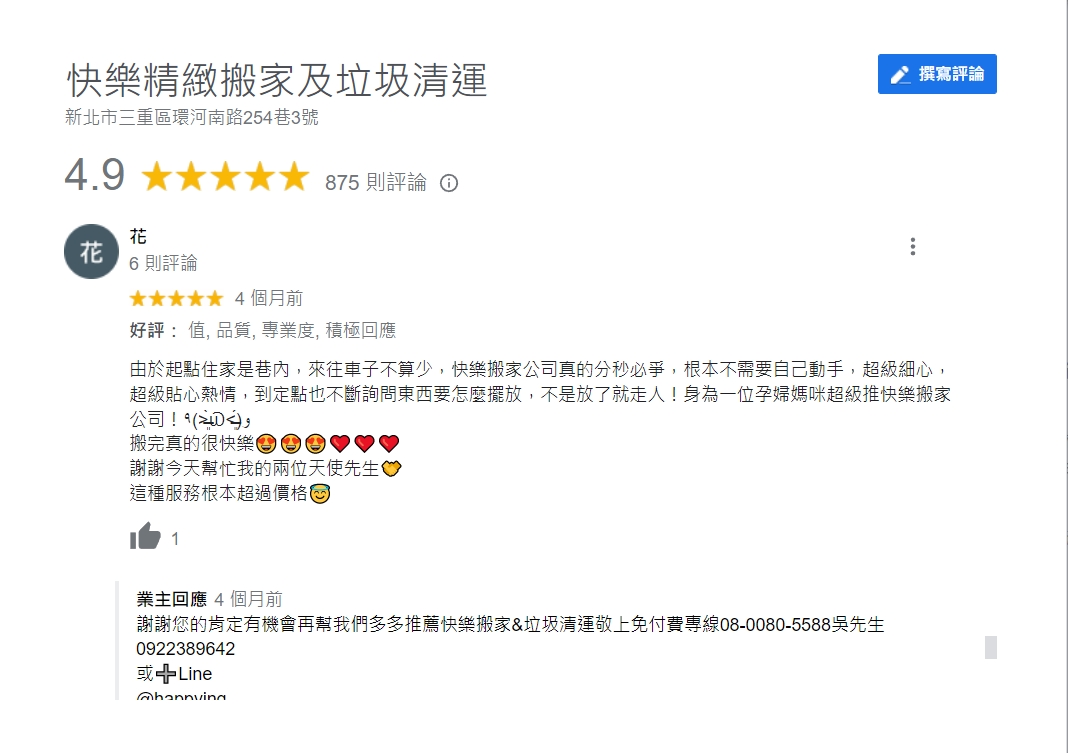Click the like count next to thumbs-up
Viewport: 1068px width, 753px height.
tap(175, 539)
